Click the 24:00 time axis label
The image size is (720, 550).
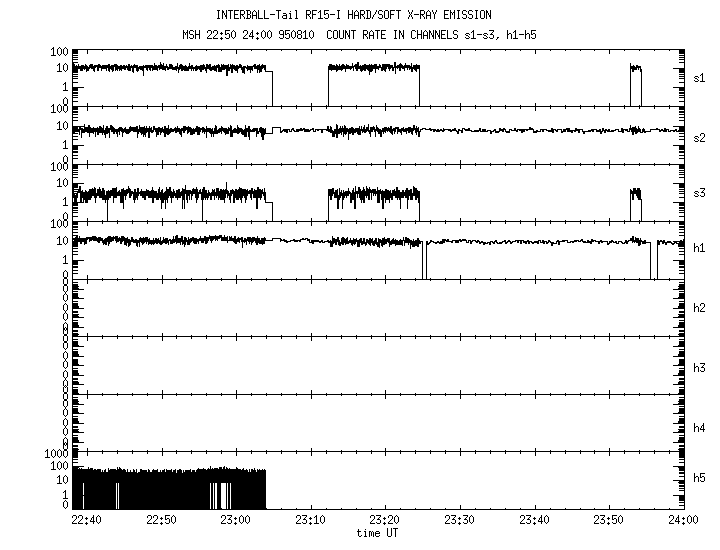[x=683, y=520]
